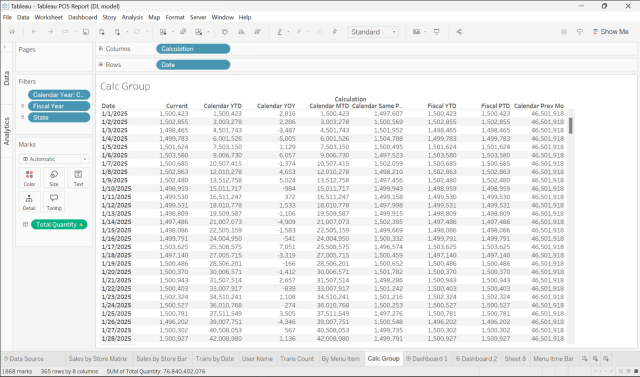Viewport: 640px width, 377px height.
Task: Open the Highlight dropdown arrow
Action: (x=288, y=32)
